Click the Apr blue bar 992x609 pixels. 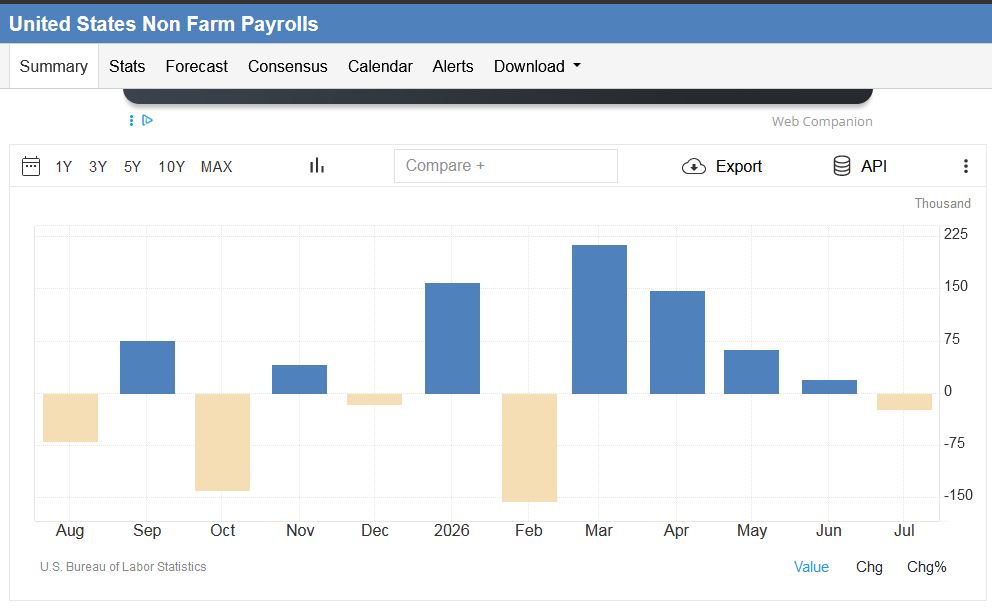tap(677, 343)
